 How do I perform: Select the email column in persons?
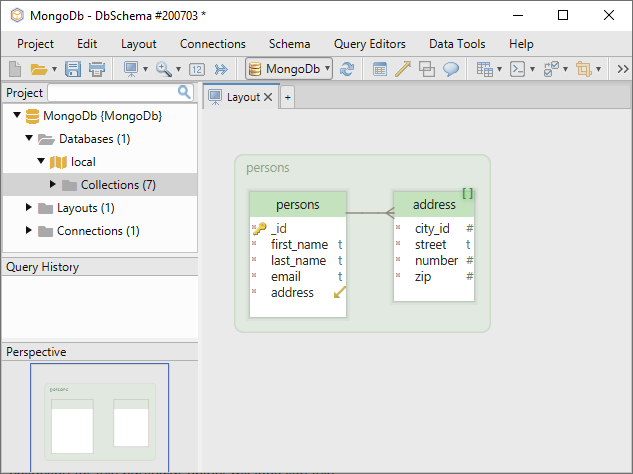[x=298, y=277]
